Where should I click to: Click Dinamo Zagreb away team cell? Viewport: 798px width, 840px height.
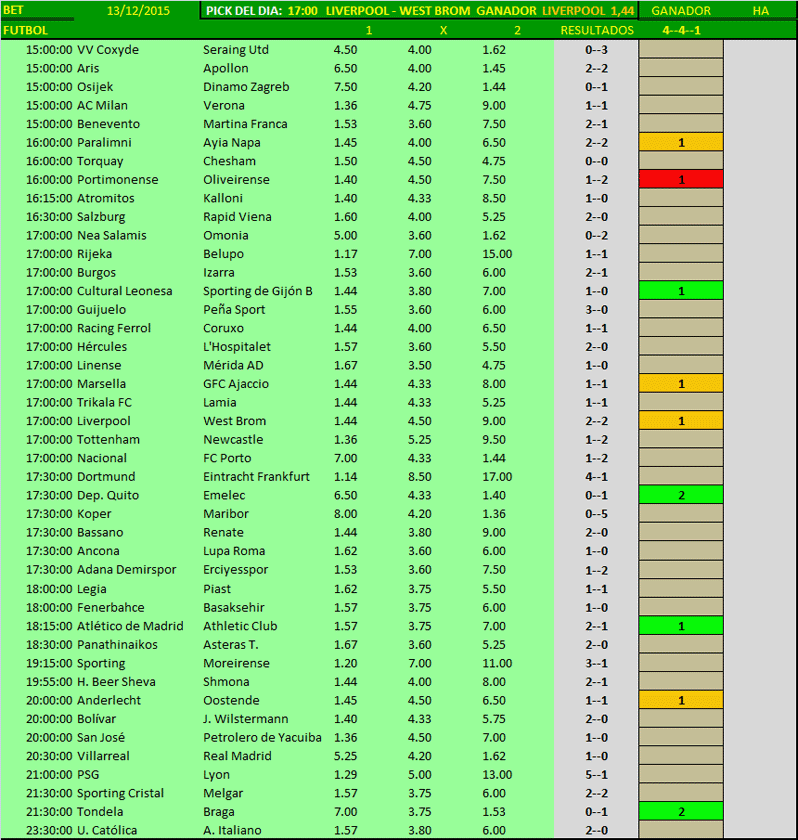[246, 87]
